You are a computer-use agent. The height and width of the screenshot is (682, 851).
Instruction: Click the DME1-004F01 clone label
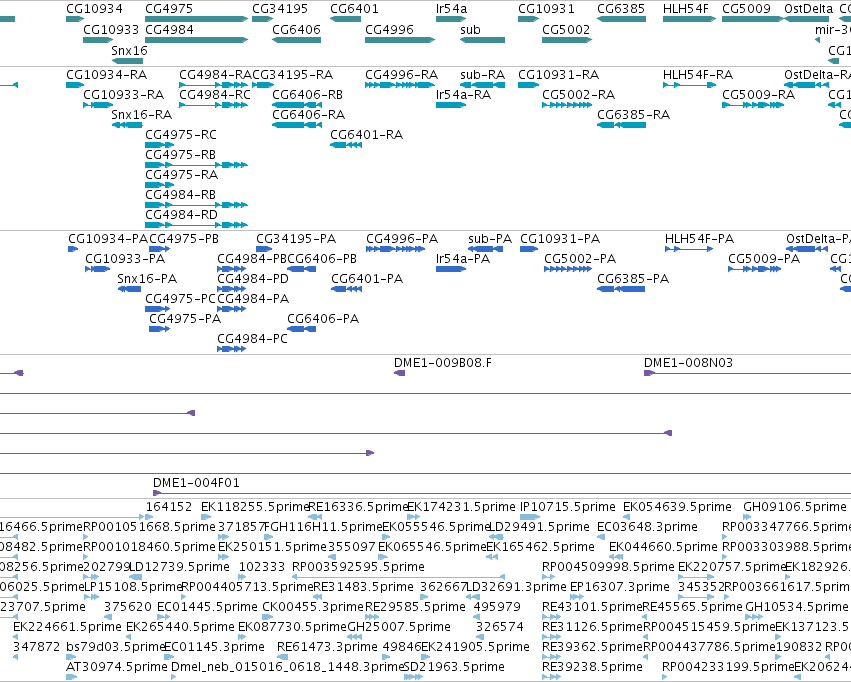196,483
